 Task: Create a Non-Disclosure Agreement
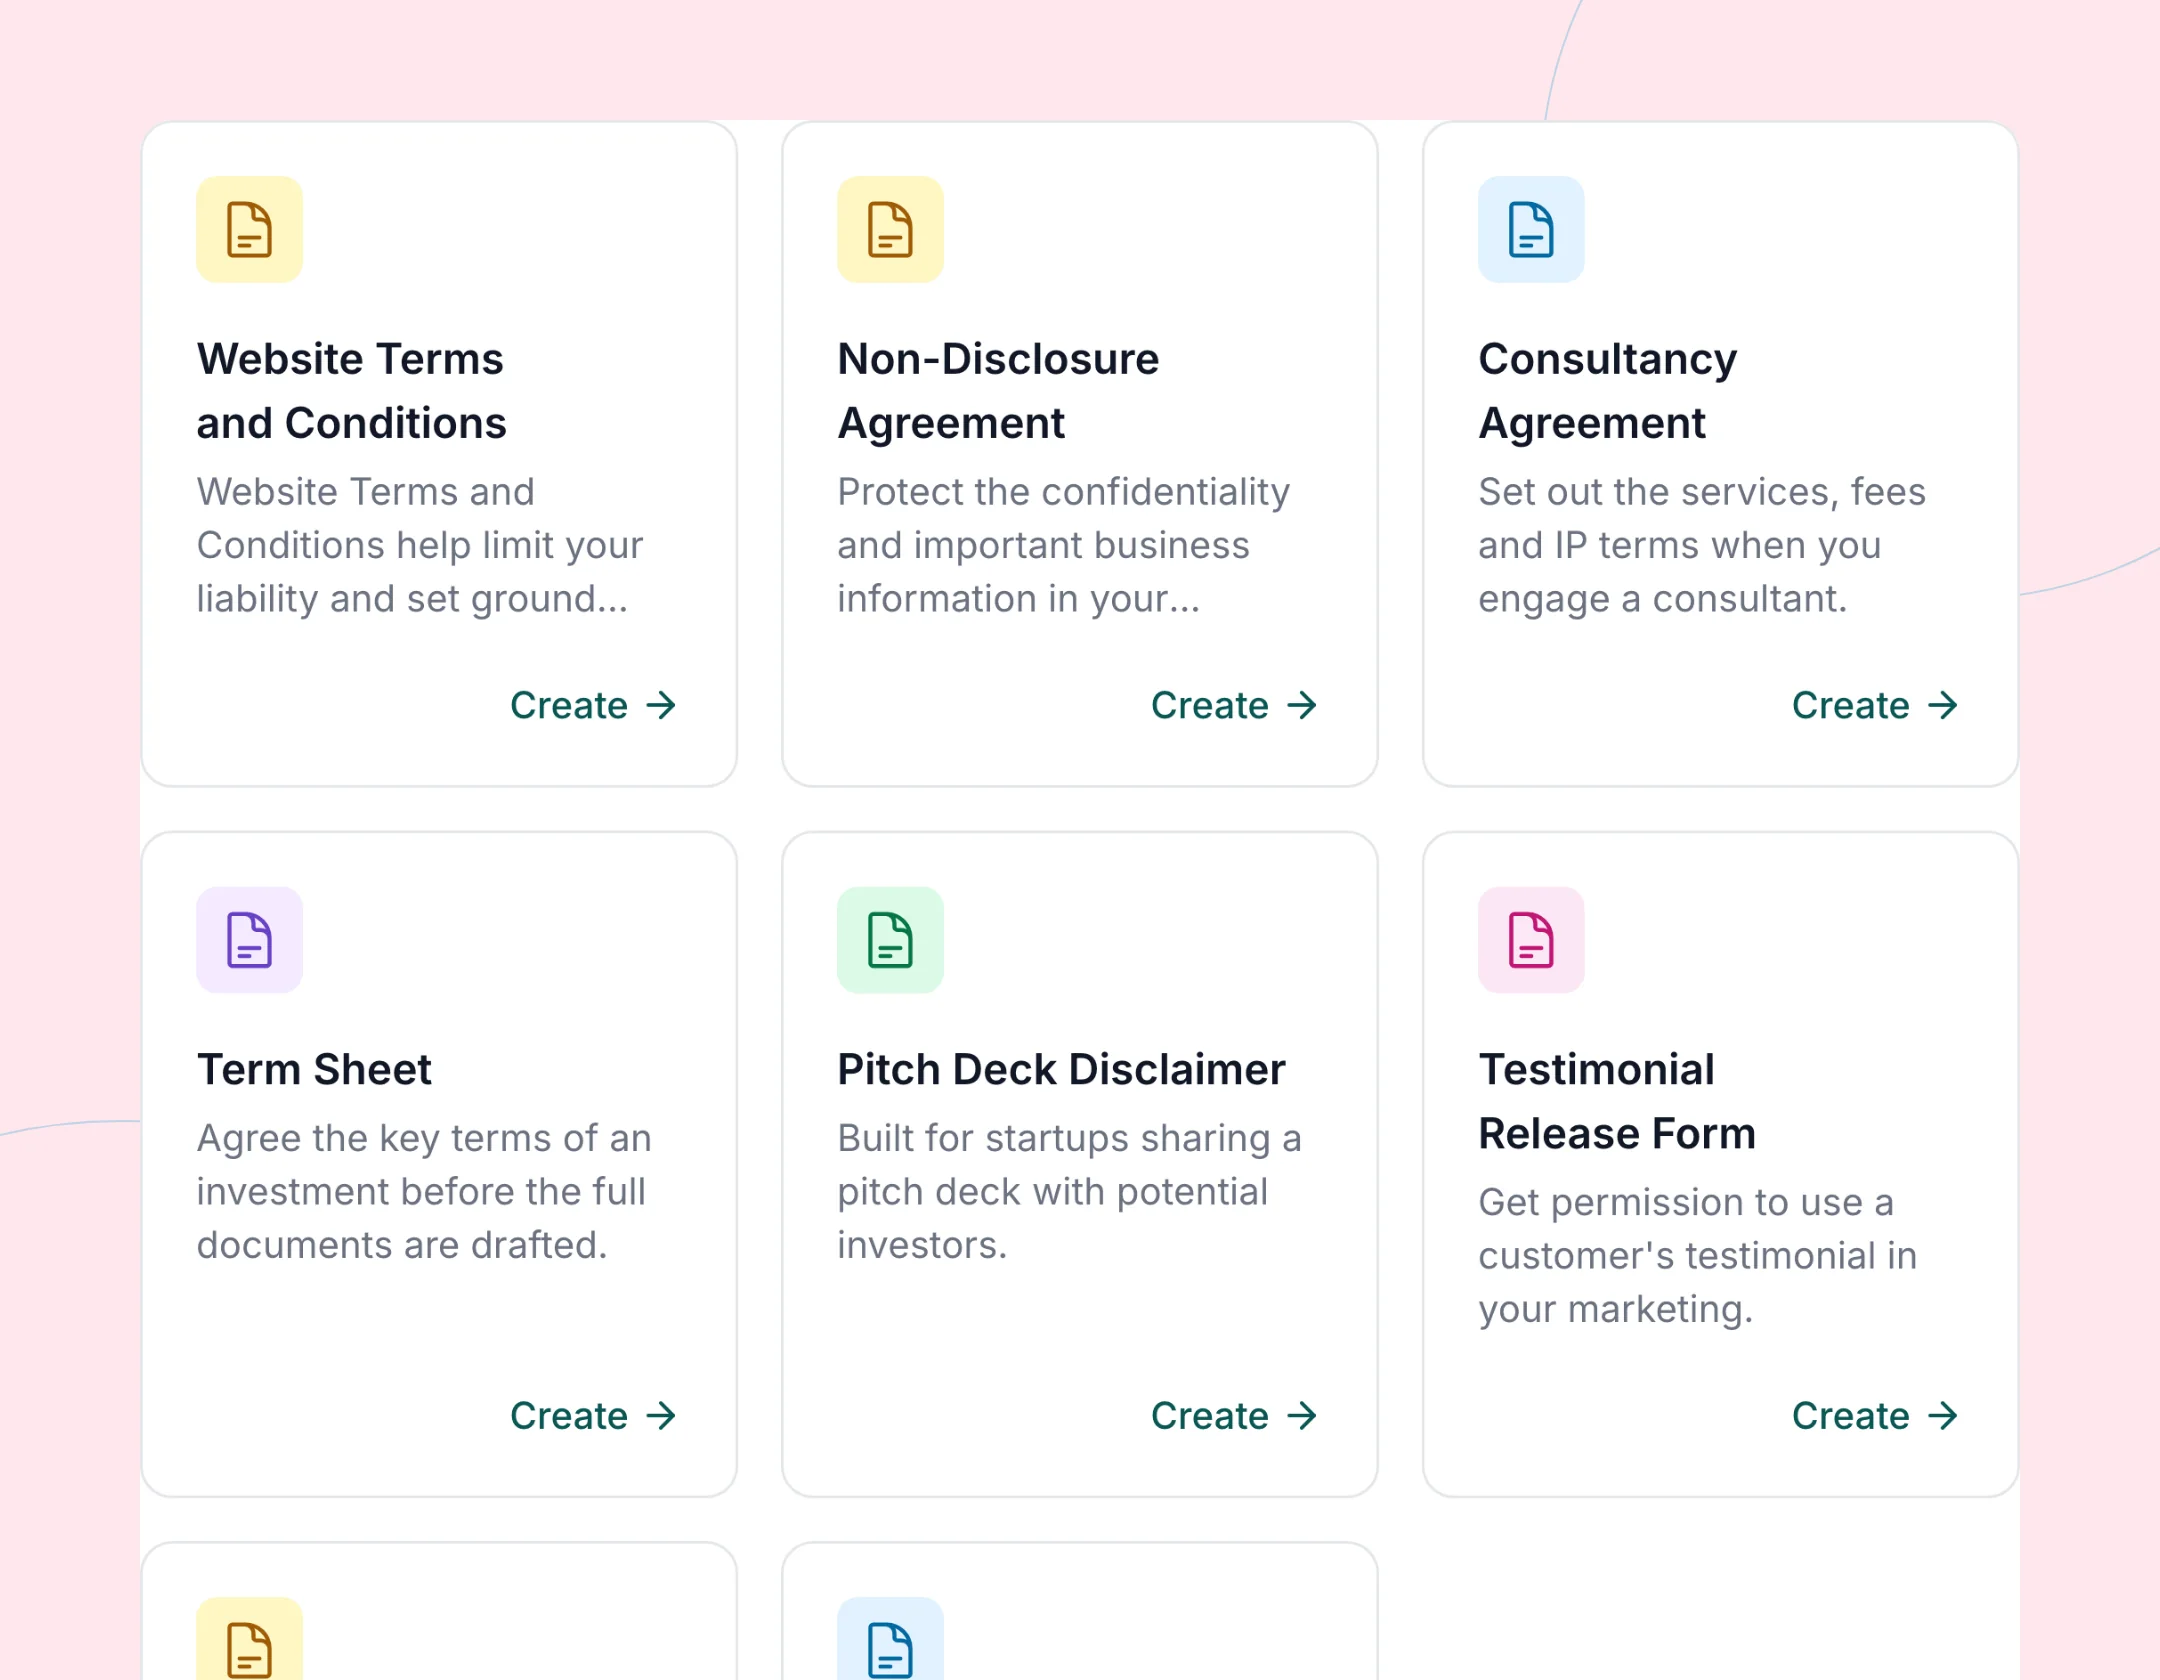click(1235, 706)
